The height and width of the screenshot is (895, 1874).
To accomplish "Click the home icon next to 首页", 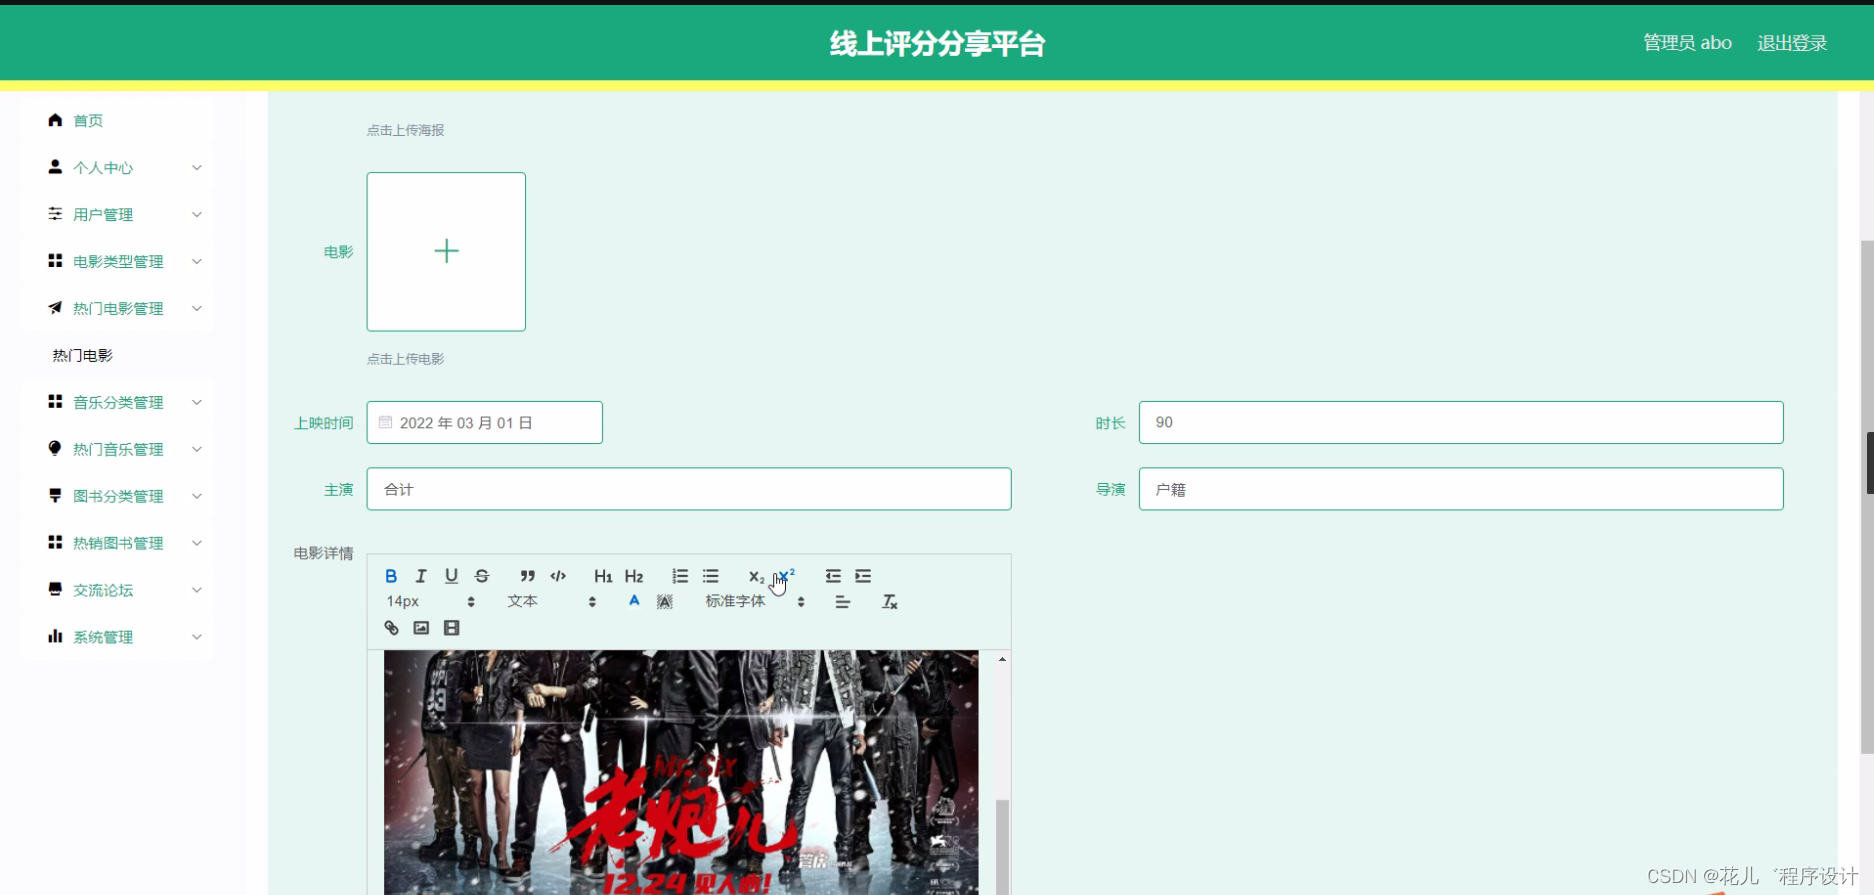I will pyautogui.click(x=55, y=120).
